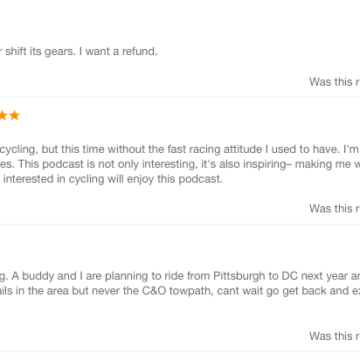Image resolution: width=360 pixels, height=360 pixels.
Task: Click 'cant wait go get back' text
Action: coord(268,291)
